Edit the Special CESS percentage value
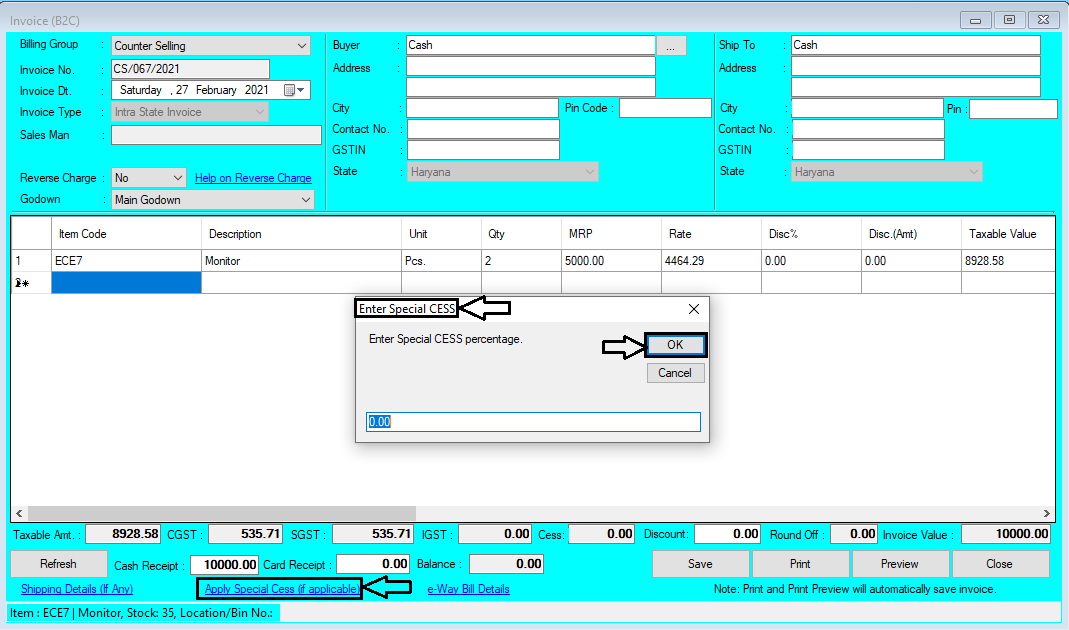 (x=533, y=421)
